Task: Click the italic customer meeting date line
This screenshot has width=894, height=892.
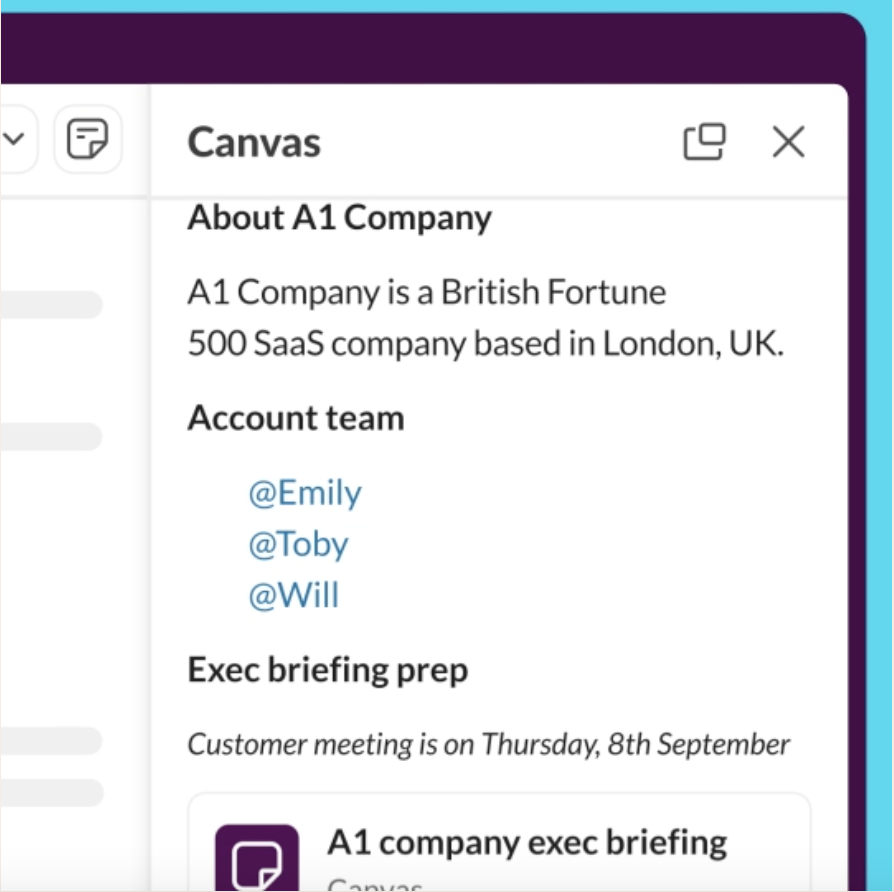Action: pyautogui.click(x=487, y=743)
